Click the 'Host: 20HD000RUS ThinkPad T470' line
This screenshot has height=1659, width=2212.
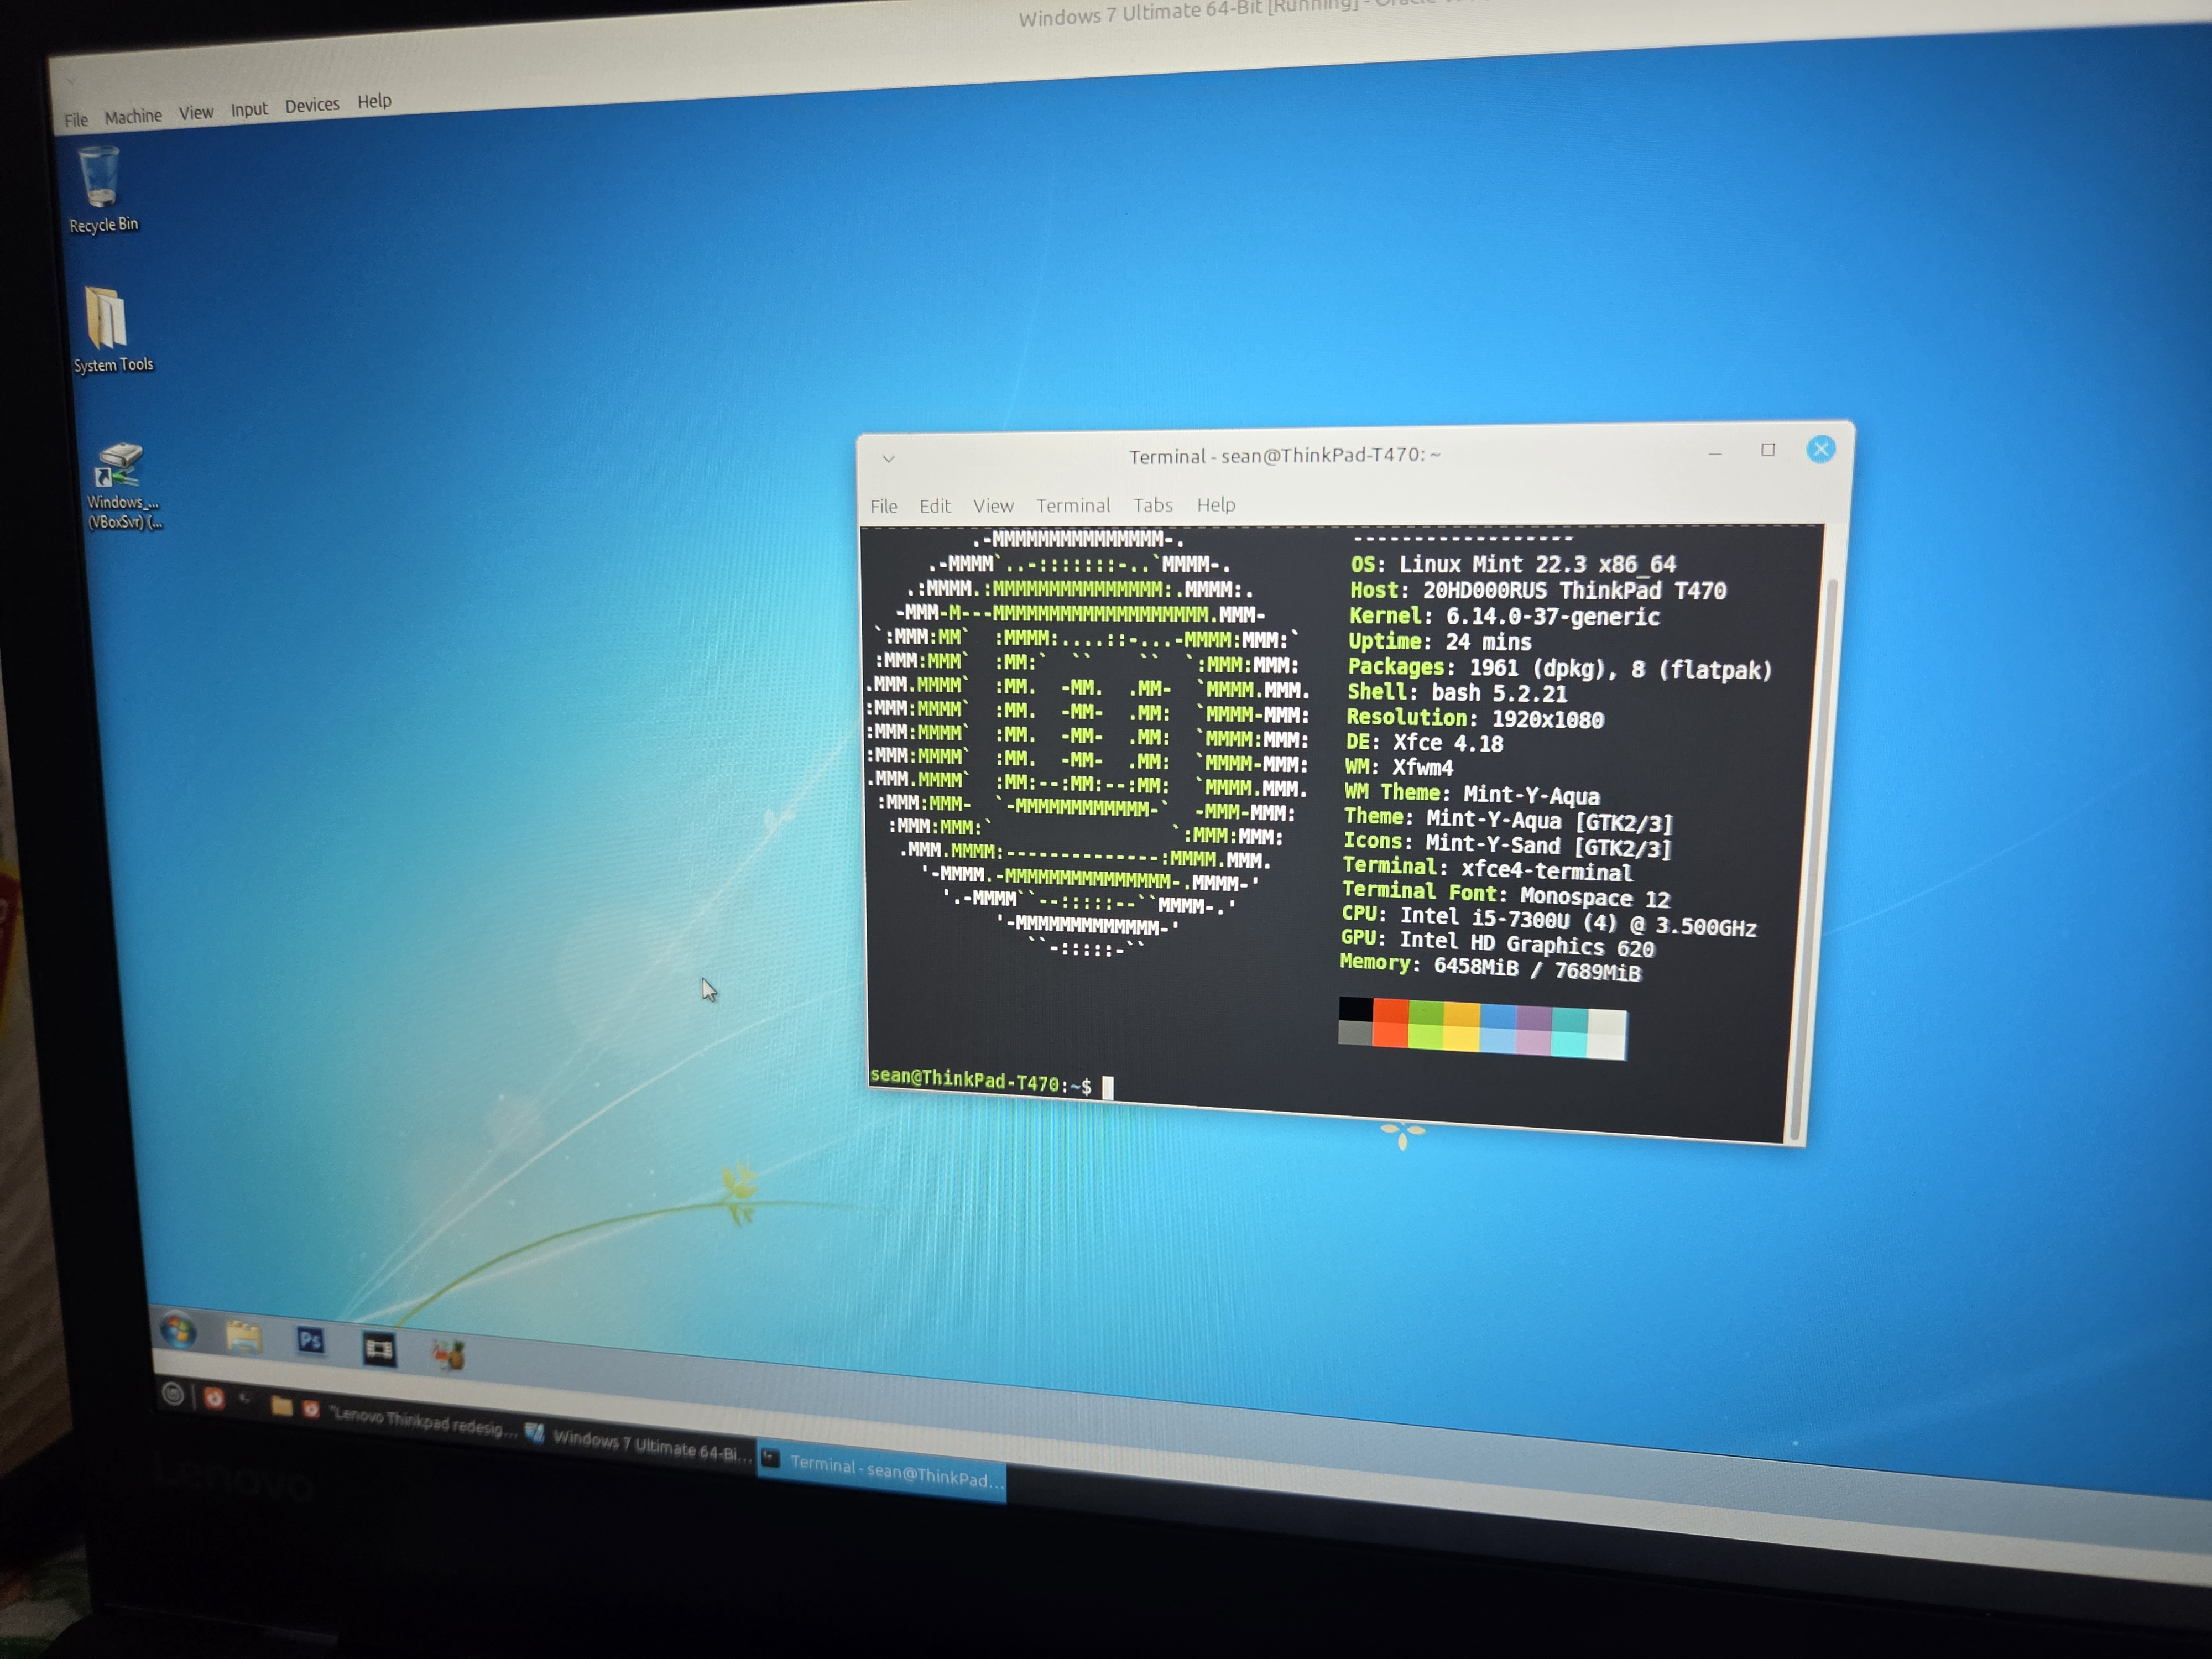click(1538, 591)
